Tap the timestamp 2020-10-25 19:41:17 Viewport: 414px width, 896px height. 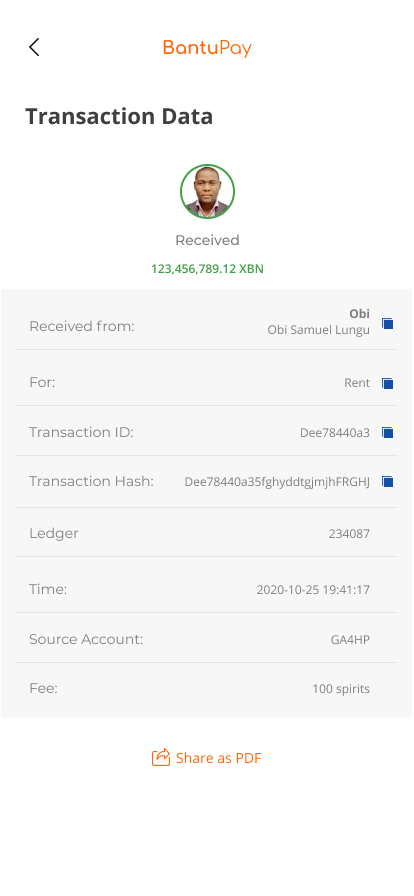tap(313, 590)
